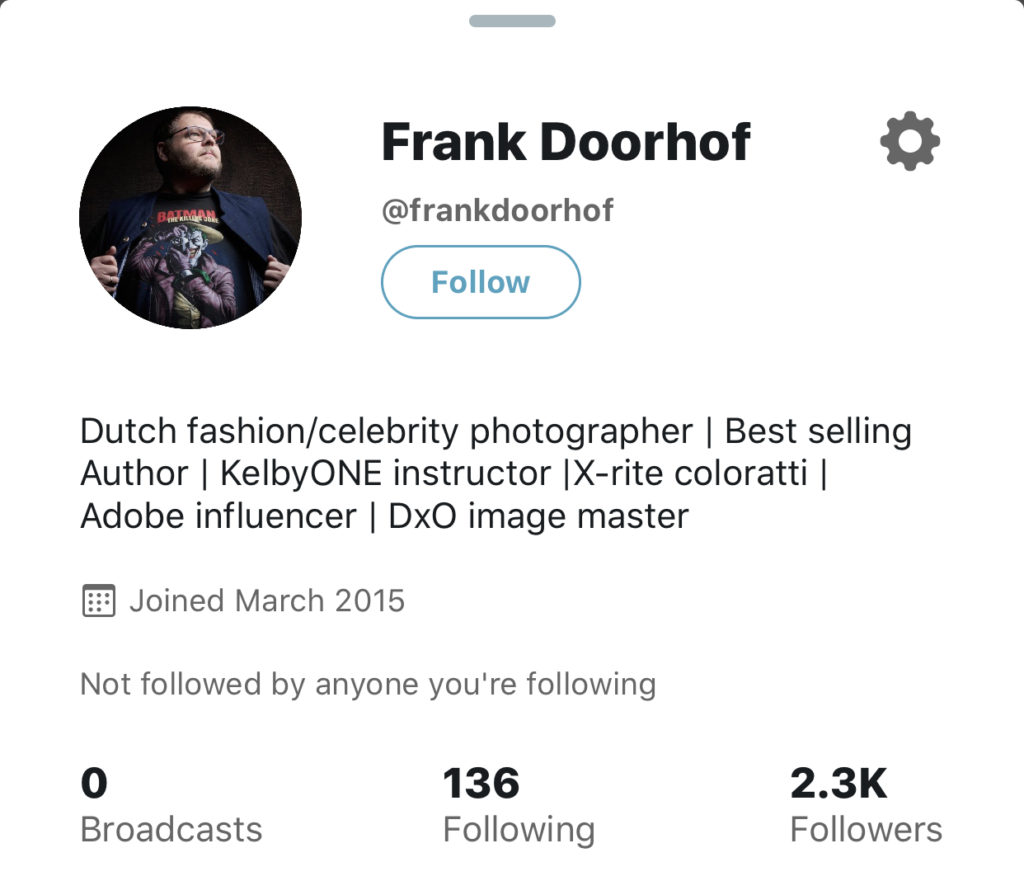Click the Broadcasts label
The image size is (1024, 895).
pyautogui.click(x=171, y=830)
